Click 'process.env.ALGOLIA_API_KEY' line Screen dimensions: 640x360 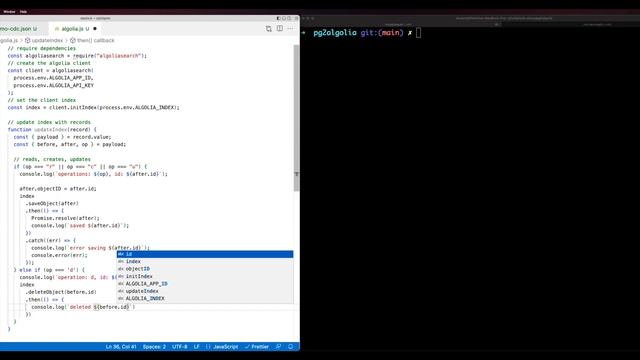tap(53, 85)
